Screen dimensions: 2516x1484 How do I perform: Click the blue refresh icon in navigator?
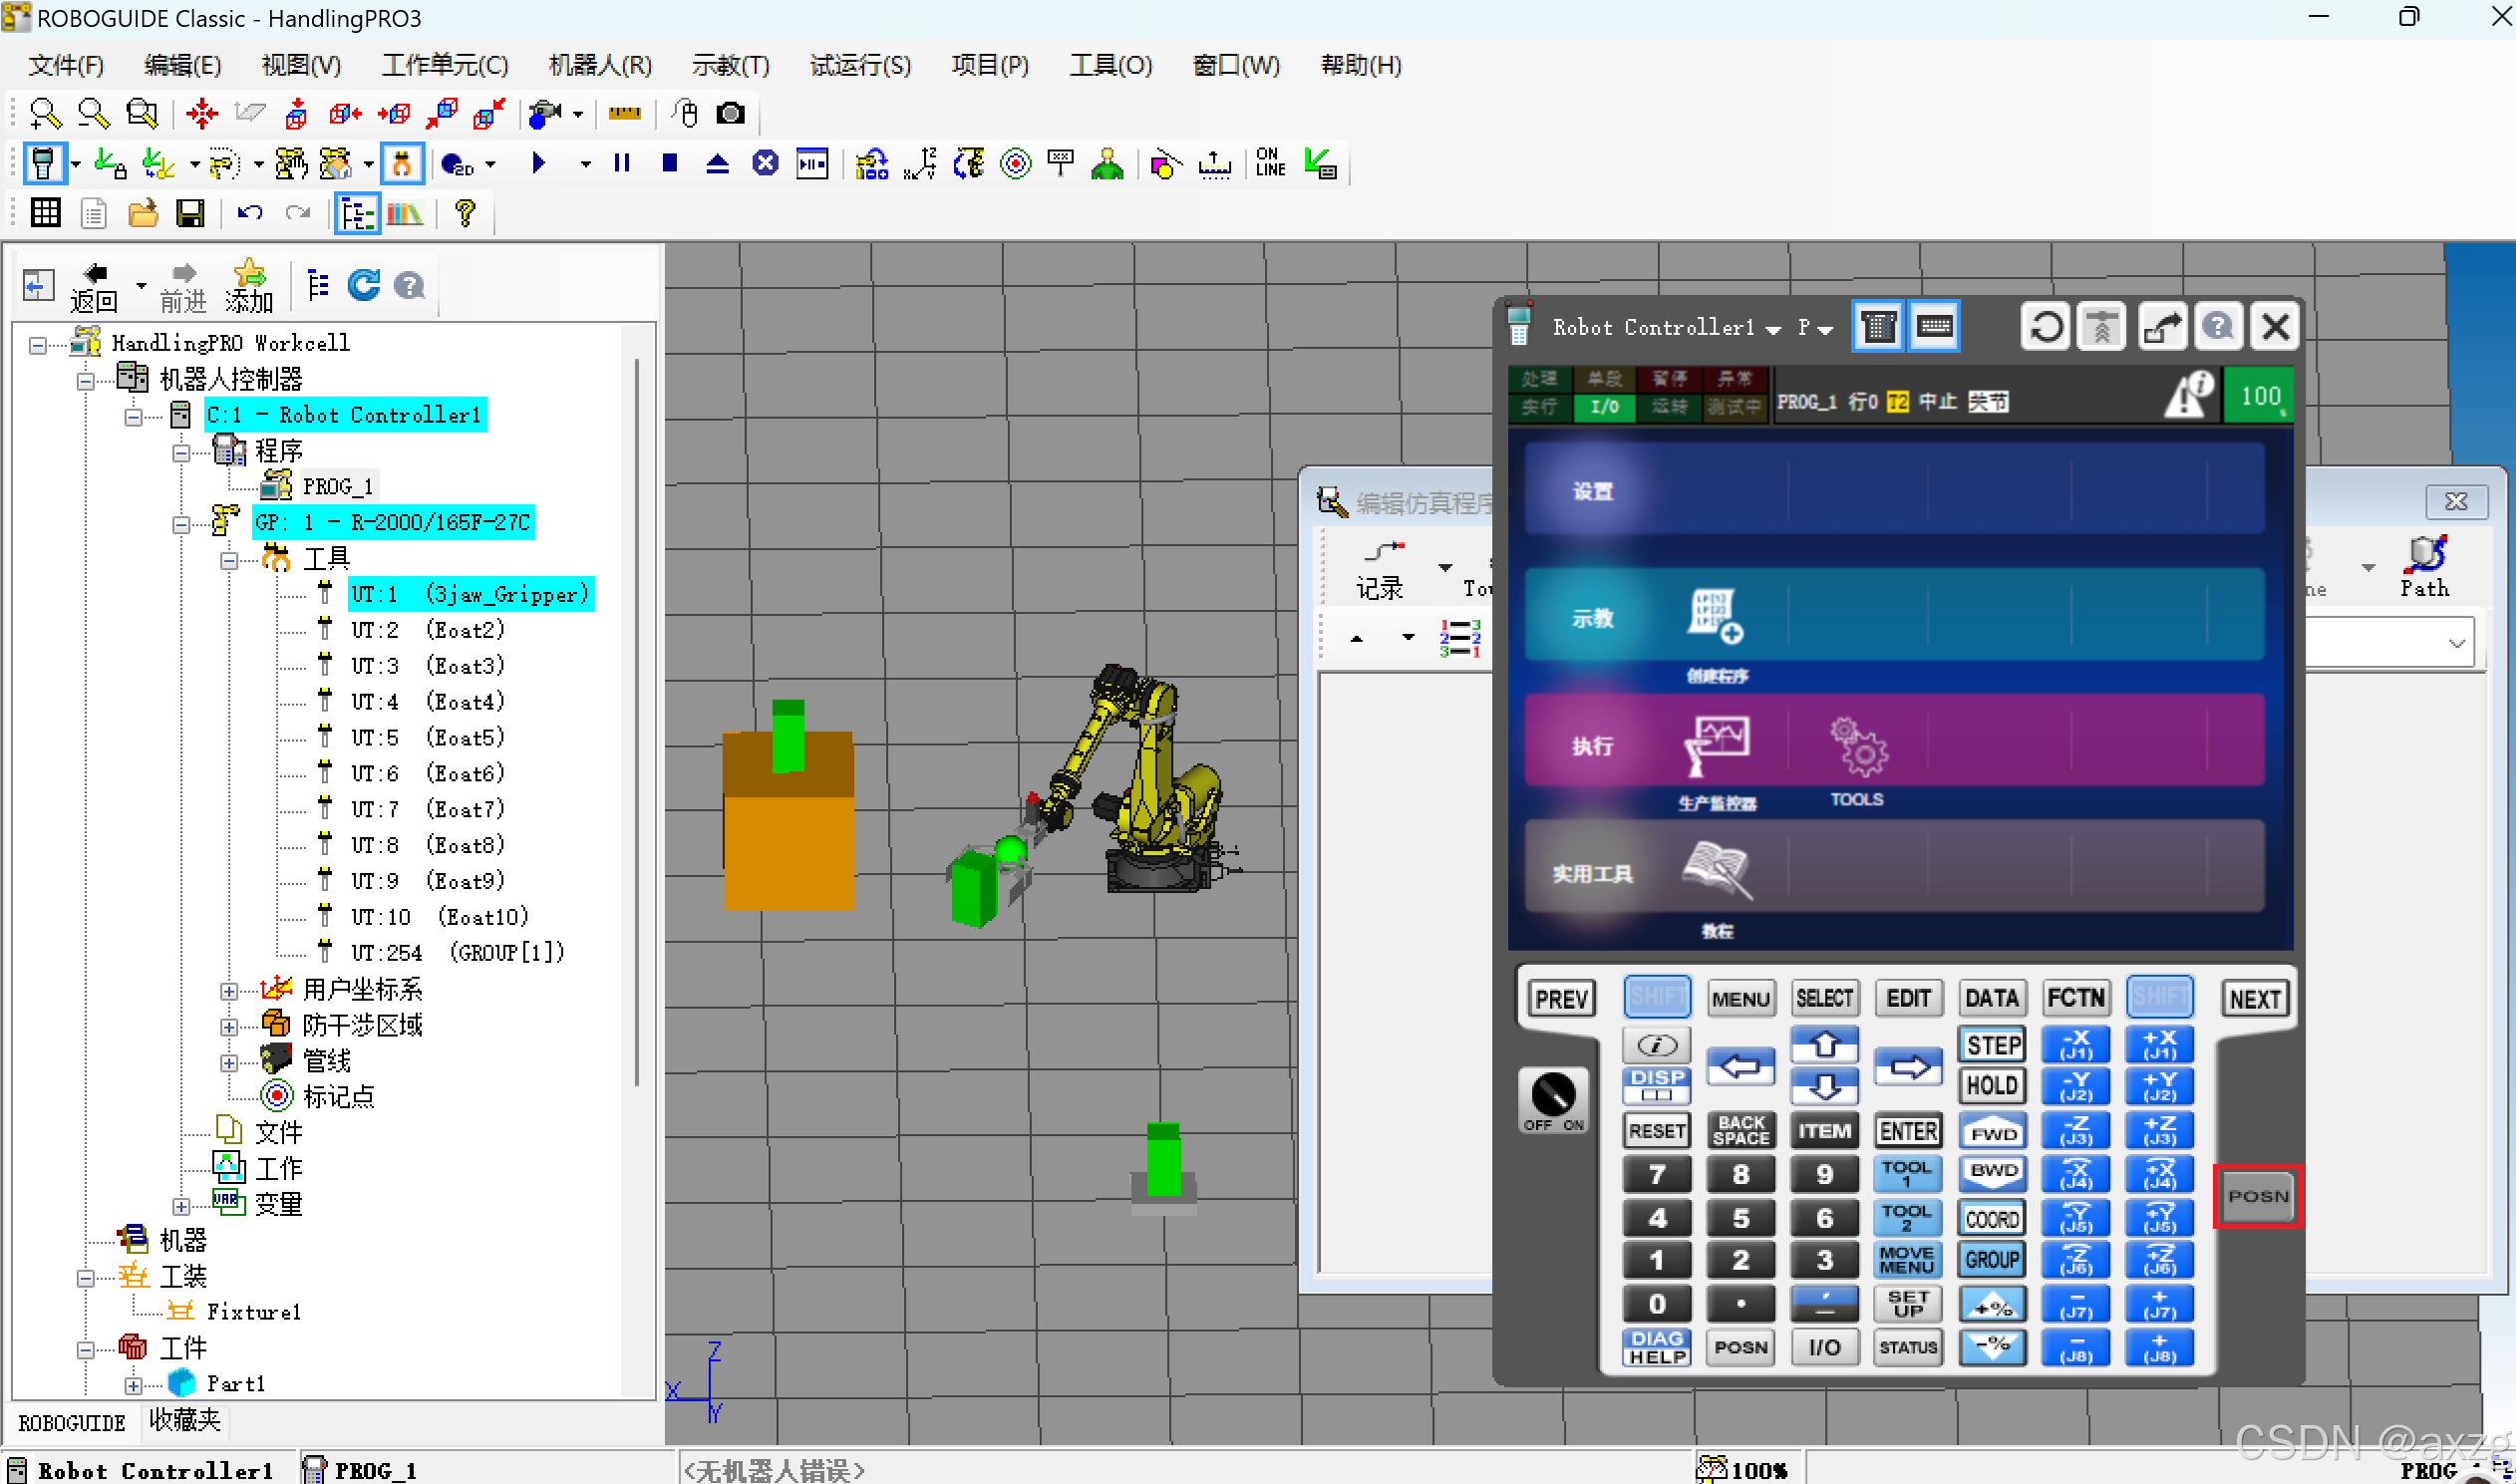pyautogui.click(x=363, y=286)
